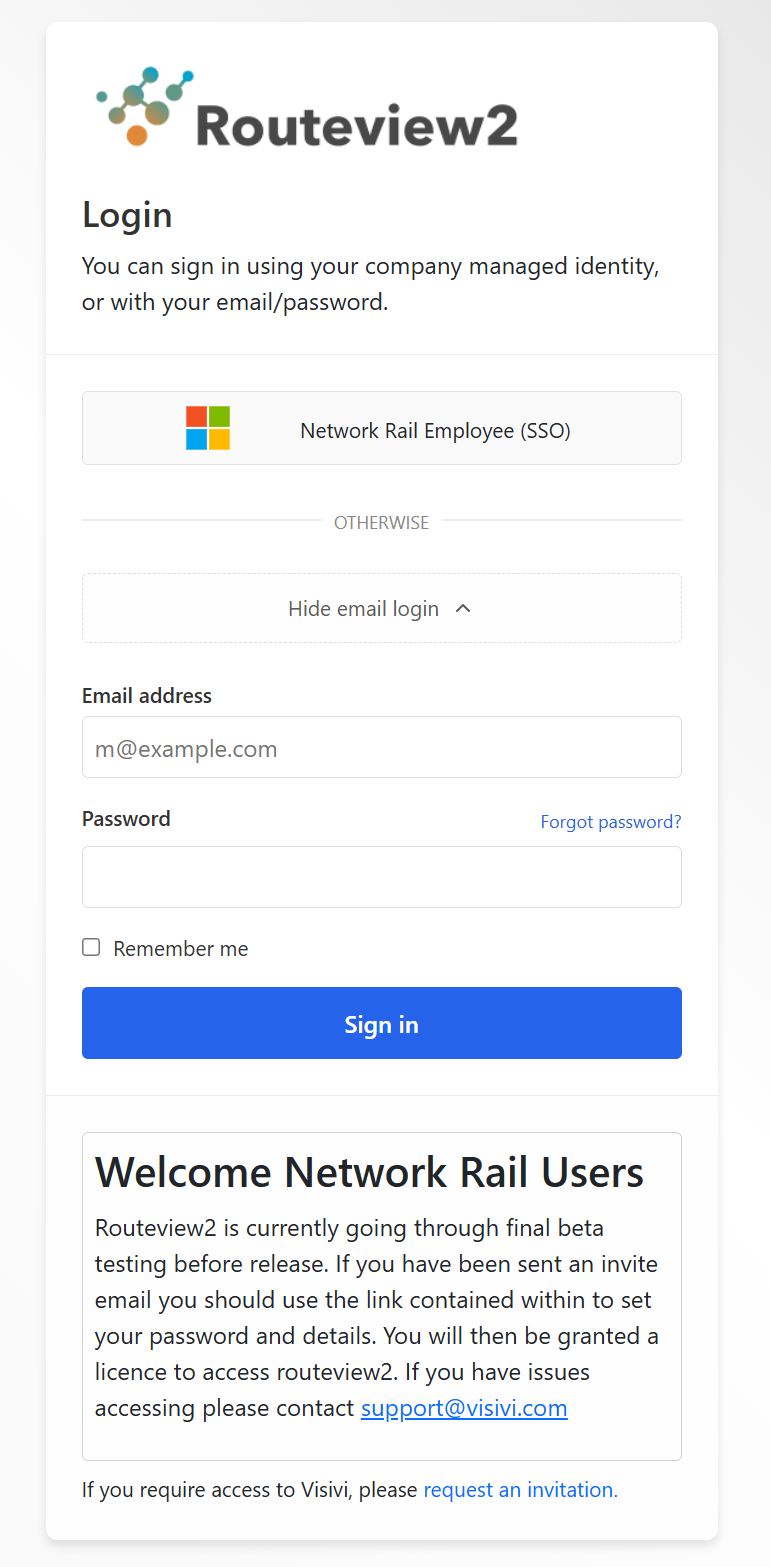
Task: Click the OTHERWISE divider label
Action: point(381,523)
